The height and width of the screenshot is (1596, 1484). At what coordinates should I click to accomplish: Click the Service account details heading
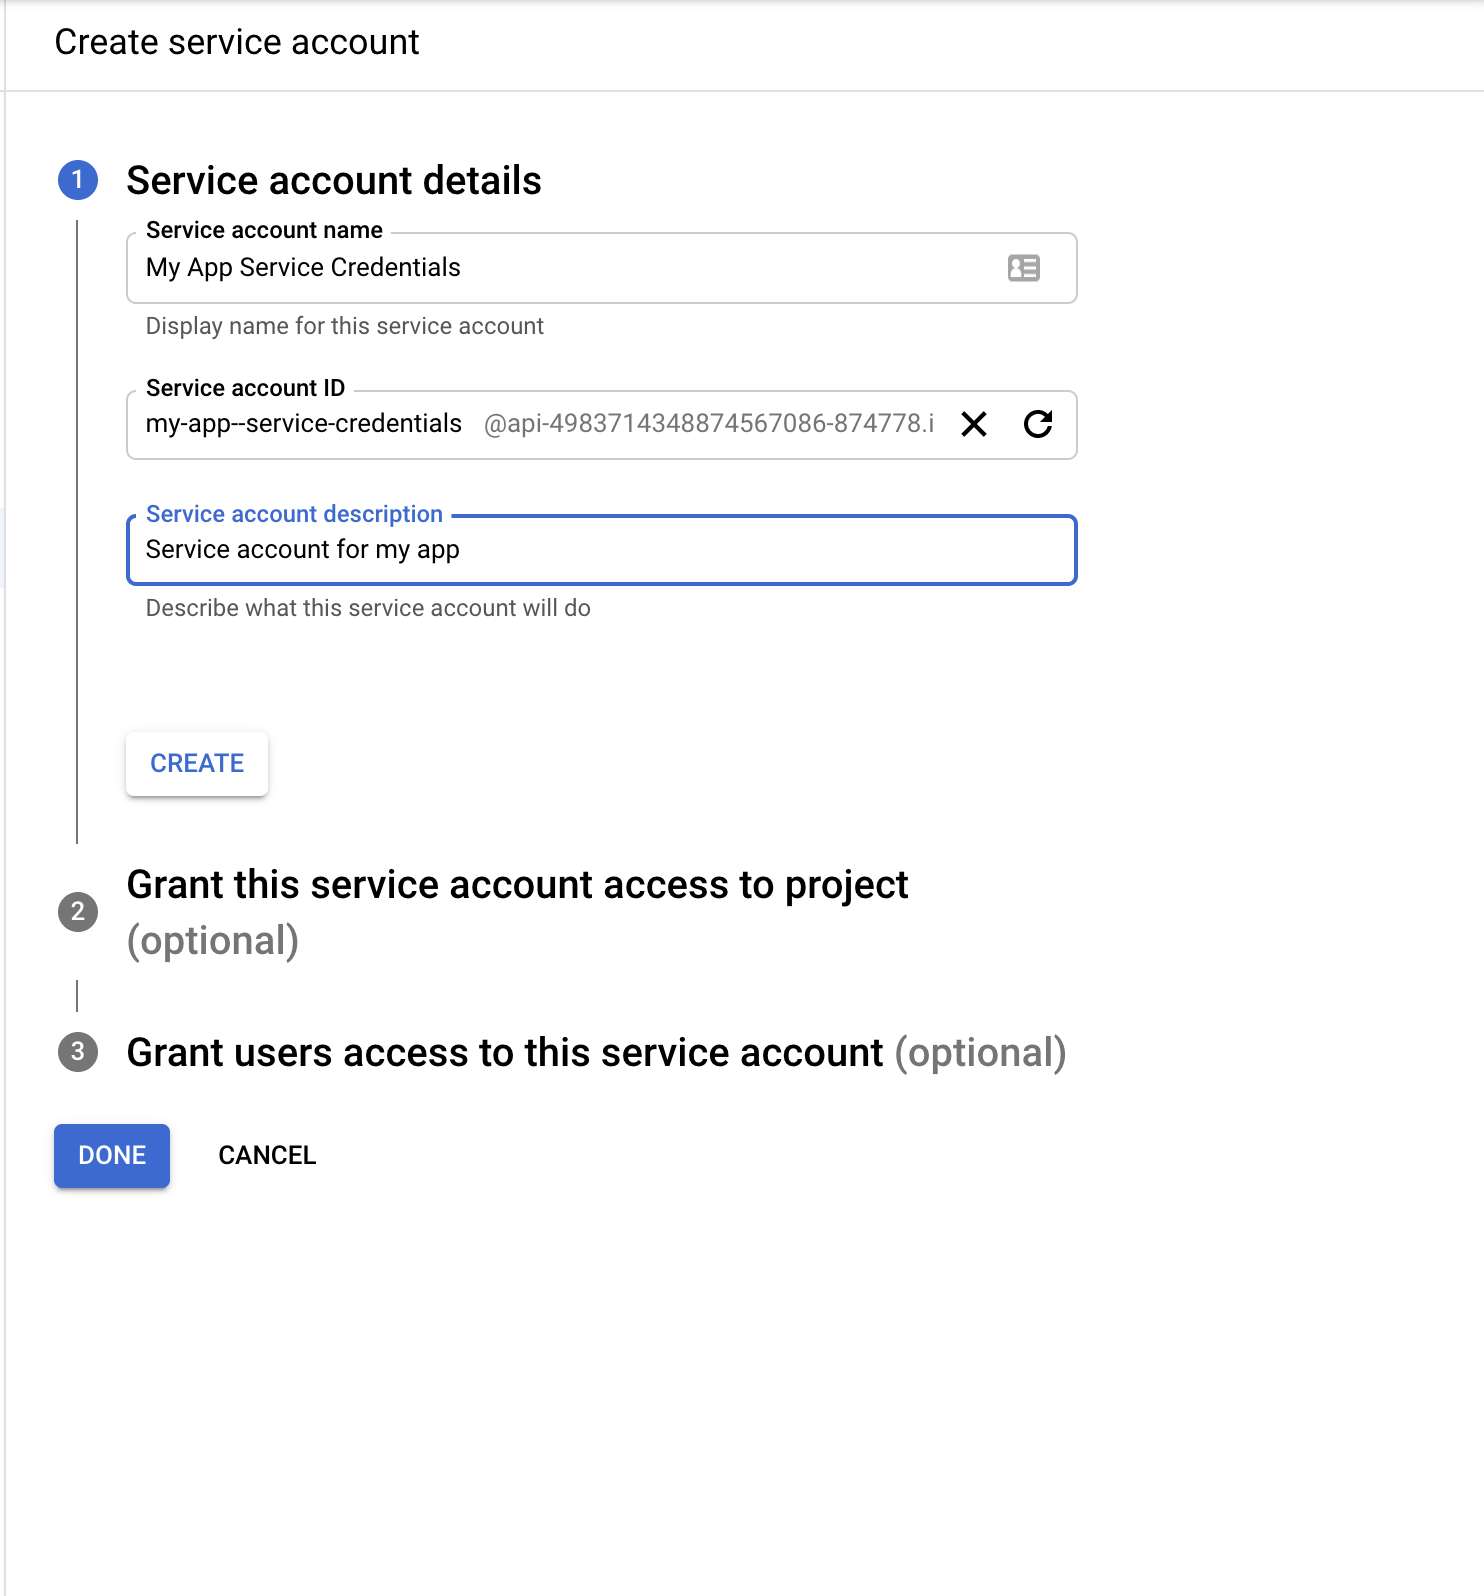pos(334,181)
